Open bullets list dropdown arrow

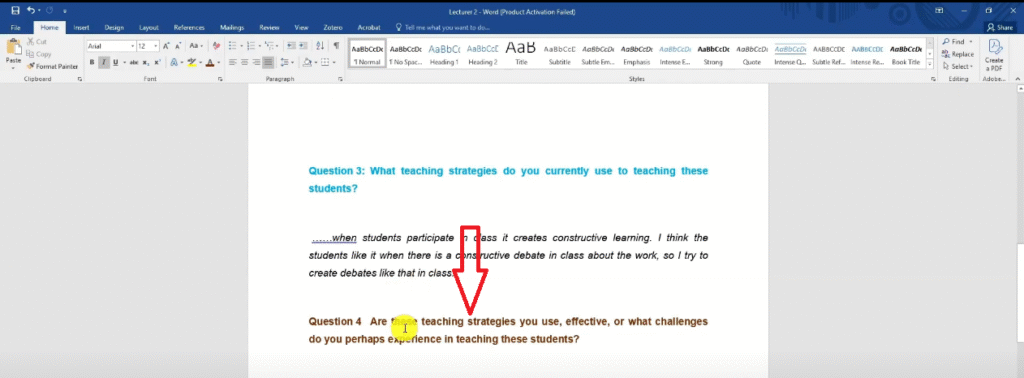(x=242, y=46)
